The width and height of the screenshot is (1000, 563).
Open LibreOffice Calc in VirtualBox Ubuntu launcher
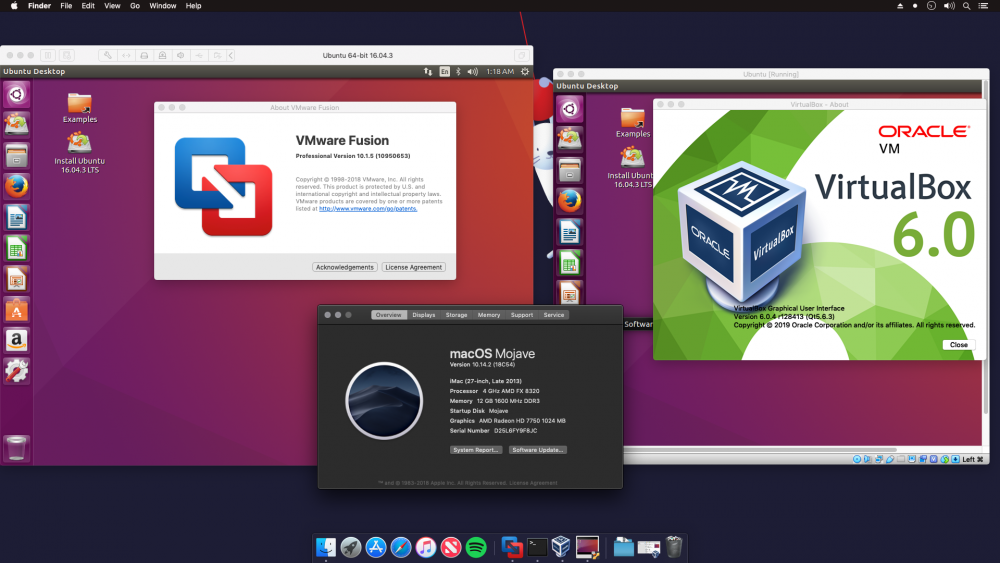[x=570, y=263]
